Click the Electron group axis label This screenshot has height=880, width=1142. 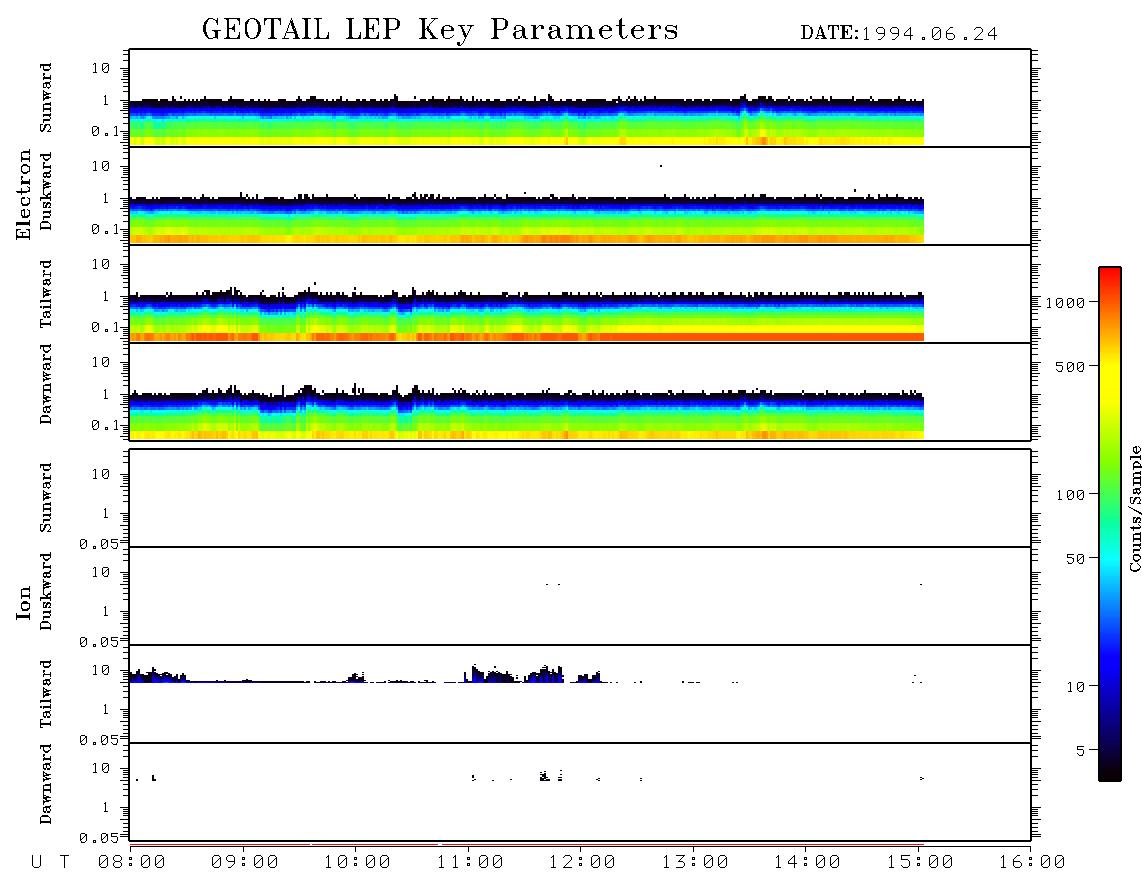[23, 195]
